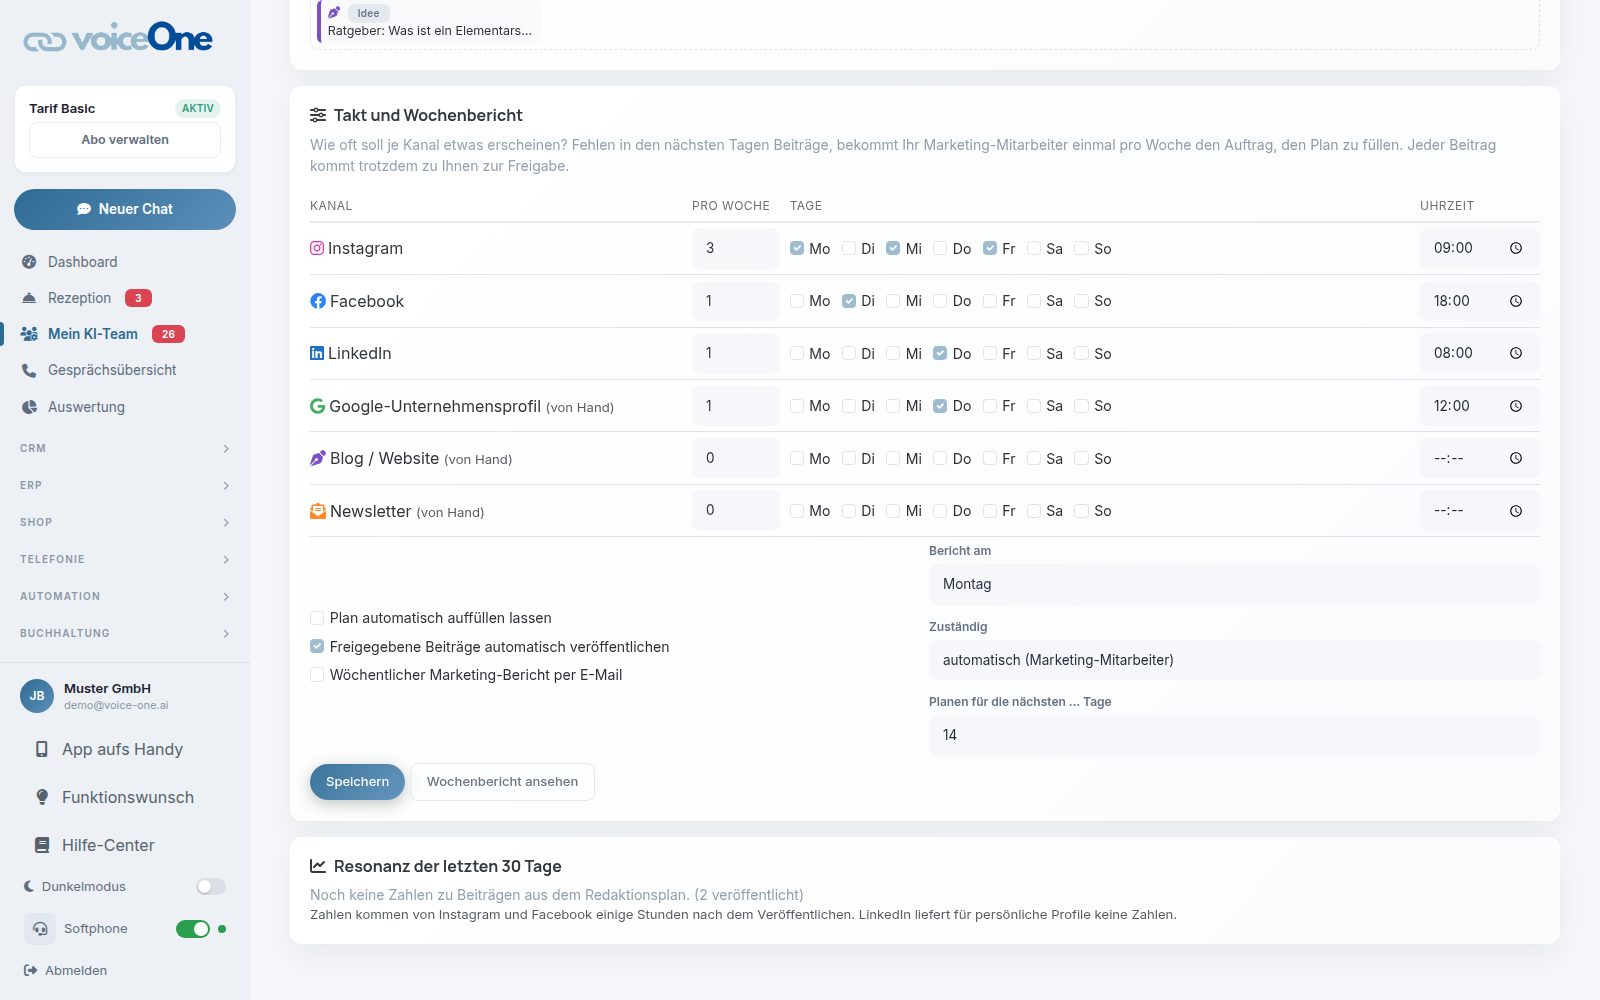This screenshot has width=1600, height=1000.
Task: Open the Newsletter time clock icon
Action: coord(1516,511)
